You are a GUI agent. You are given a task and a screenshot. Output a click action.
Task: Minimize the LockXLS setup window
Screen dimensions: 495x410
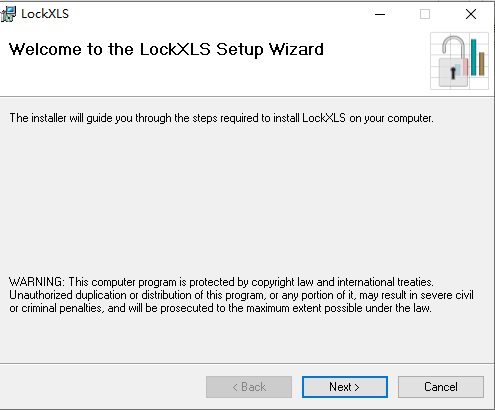(380, 14)
